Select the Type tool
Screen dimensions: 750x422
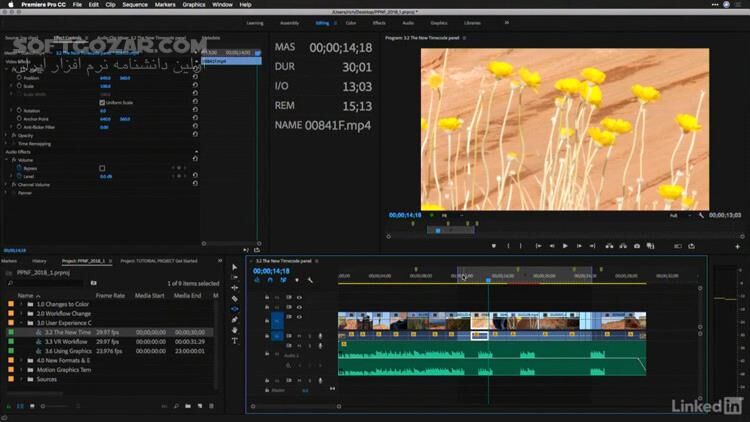click(234, 341)
